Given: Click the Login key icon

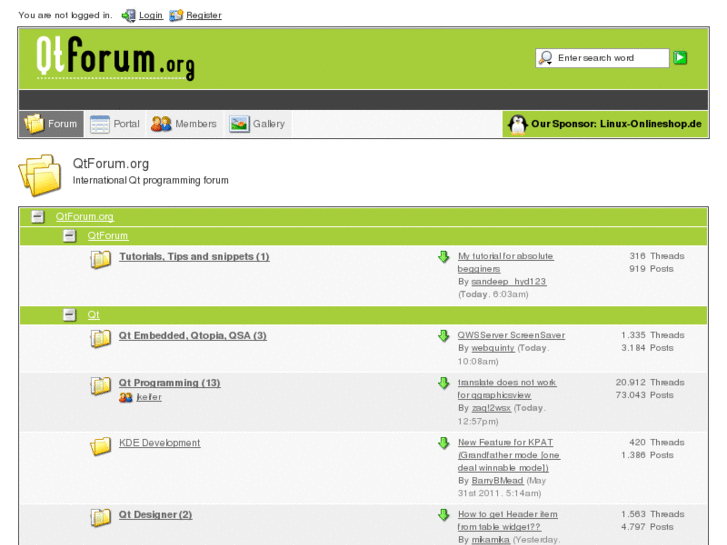Looking at the screenshot, I should coord(128,16).
